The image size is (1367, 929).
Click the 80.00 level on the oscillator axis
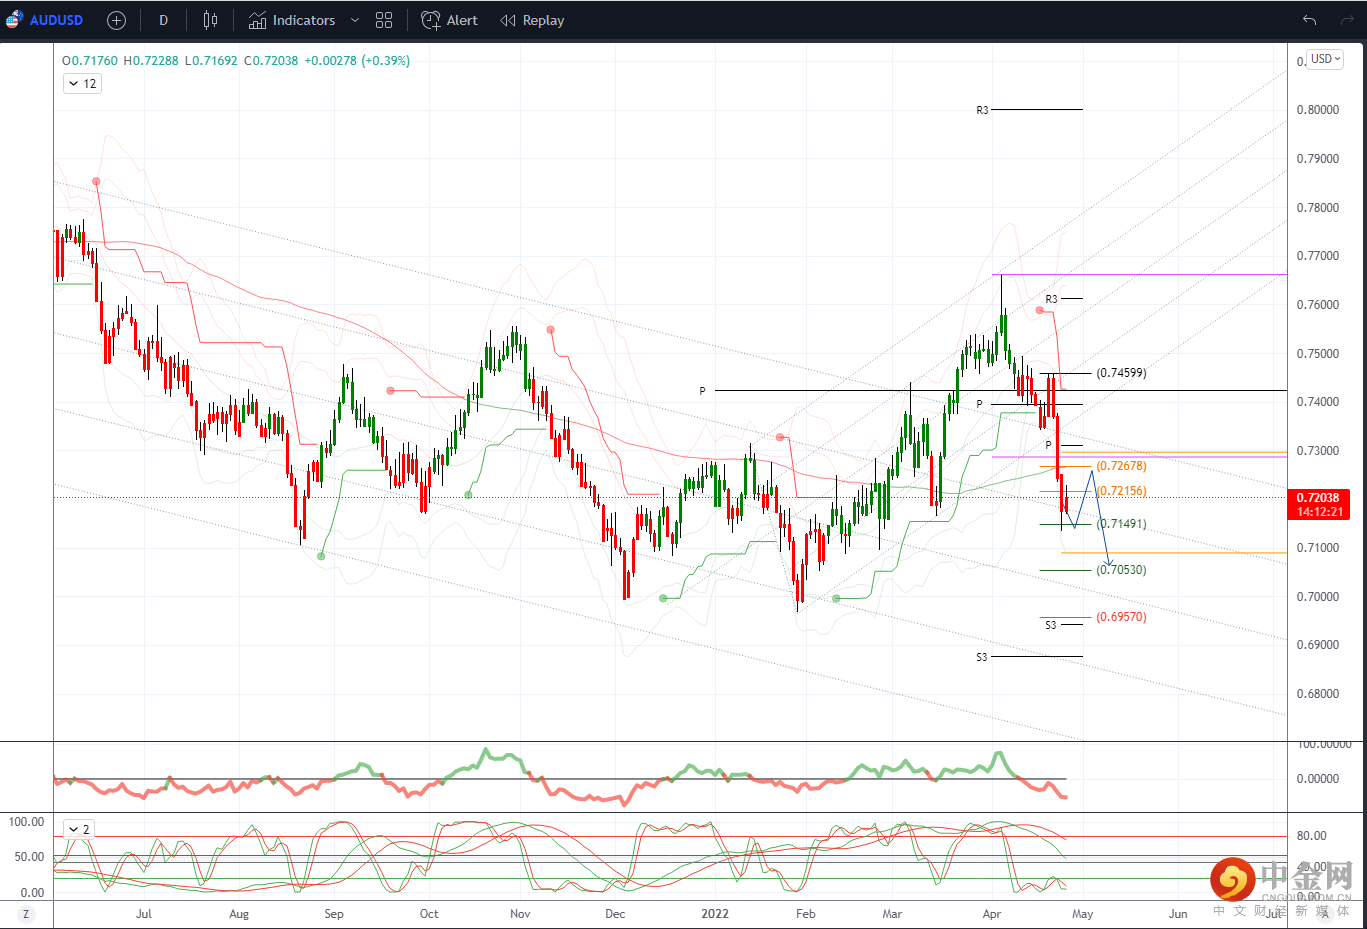[x=1311, y=836]
